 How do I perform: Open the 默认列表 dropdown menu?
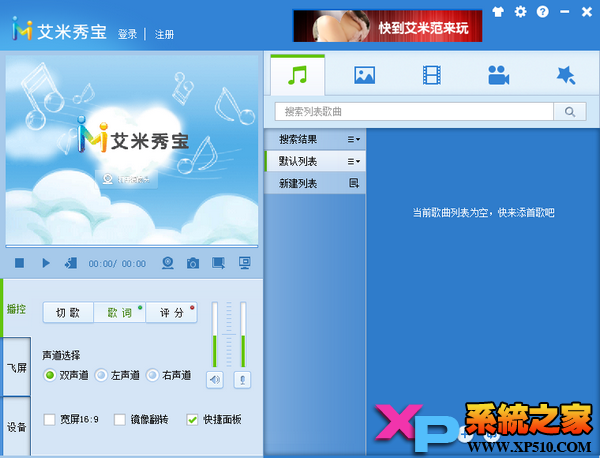pos(354,161)
